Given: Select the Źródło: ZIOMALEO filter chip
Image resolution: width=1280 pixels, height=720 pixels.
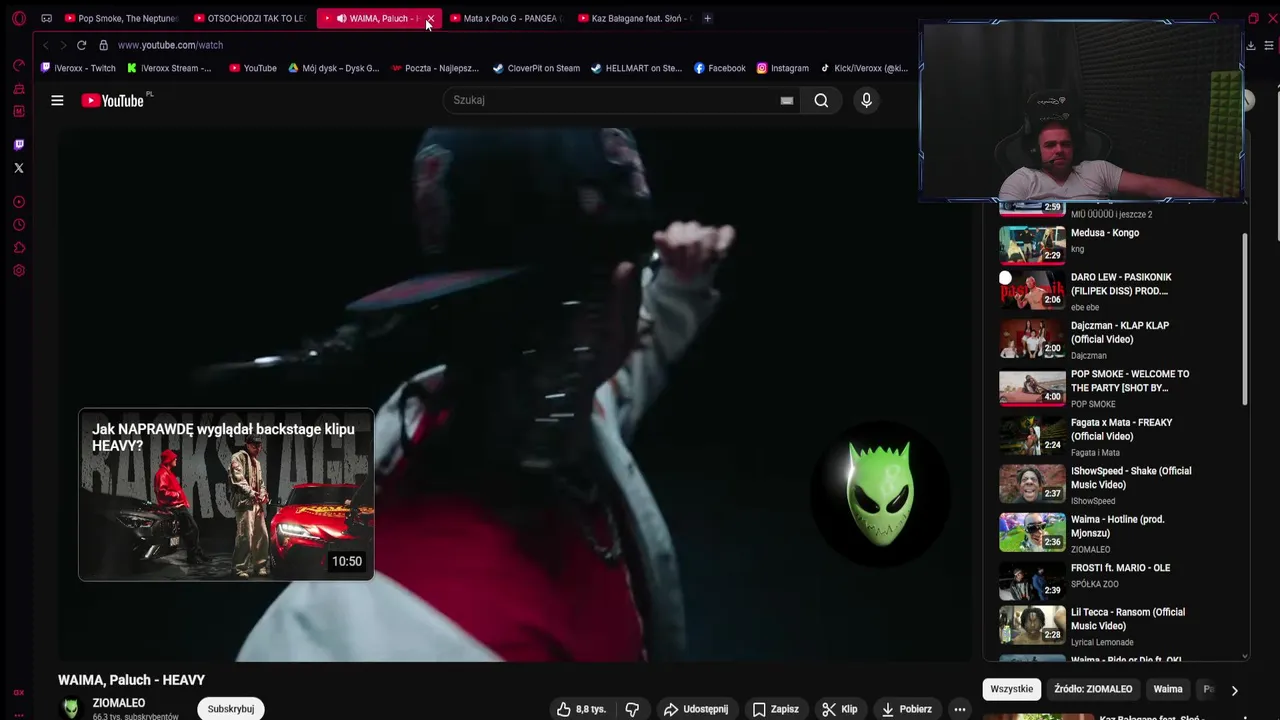Looking at the screenshot, I should click(1093, 689).
